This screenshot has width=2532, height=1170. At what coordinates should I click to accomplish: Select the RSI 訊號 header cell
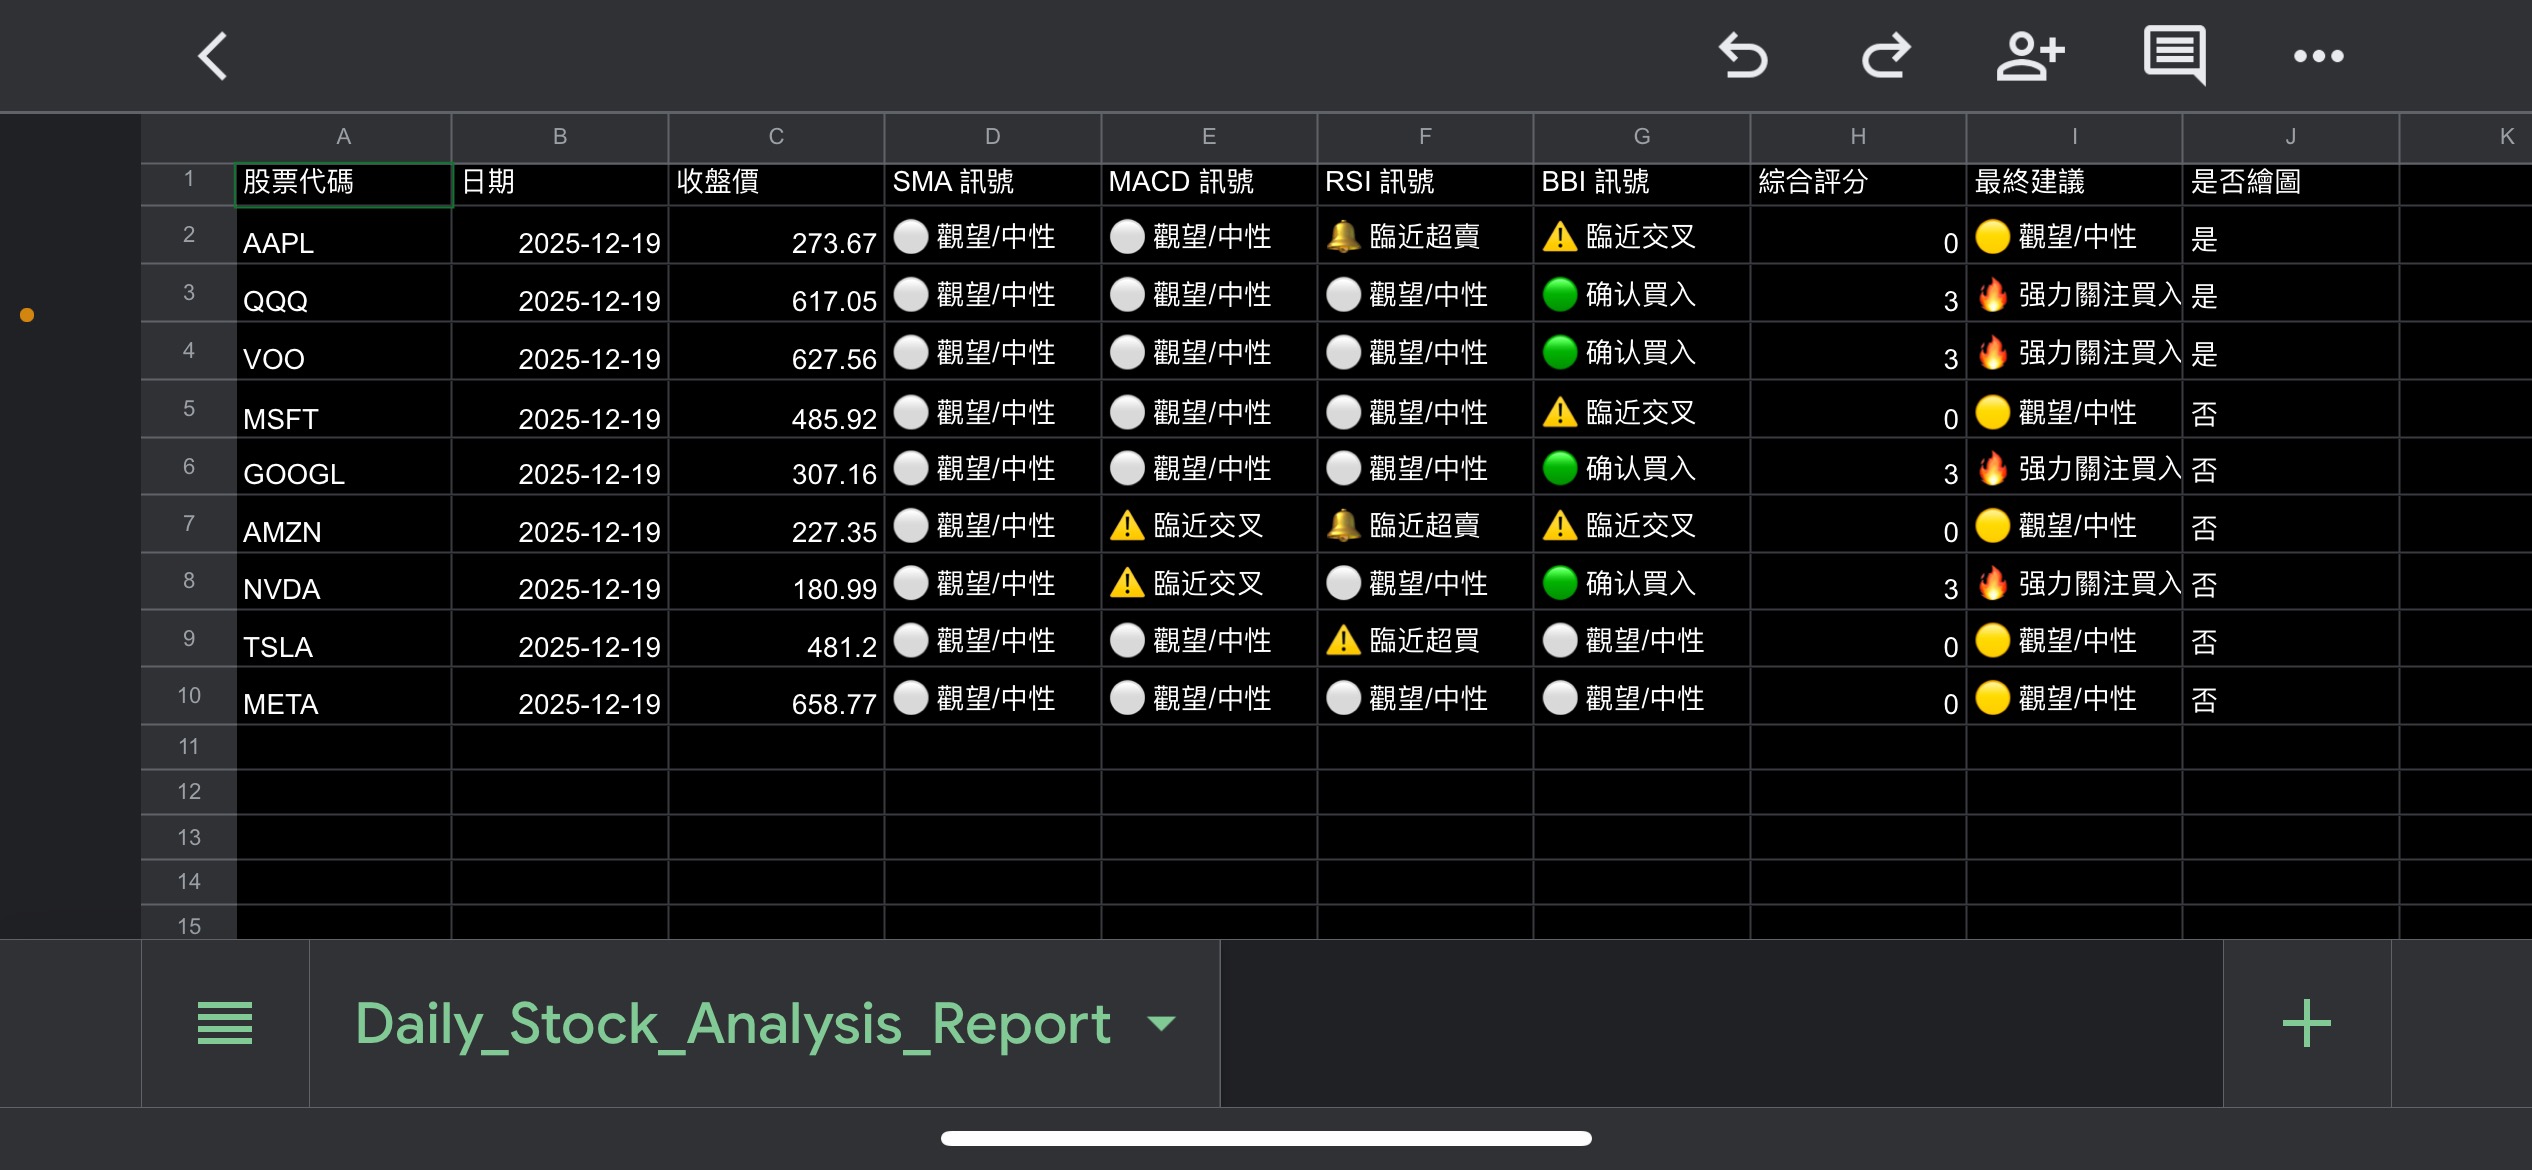coord(1425,184)
